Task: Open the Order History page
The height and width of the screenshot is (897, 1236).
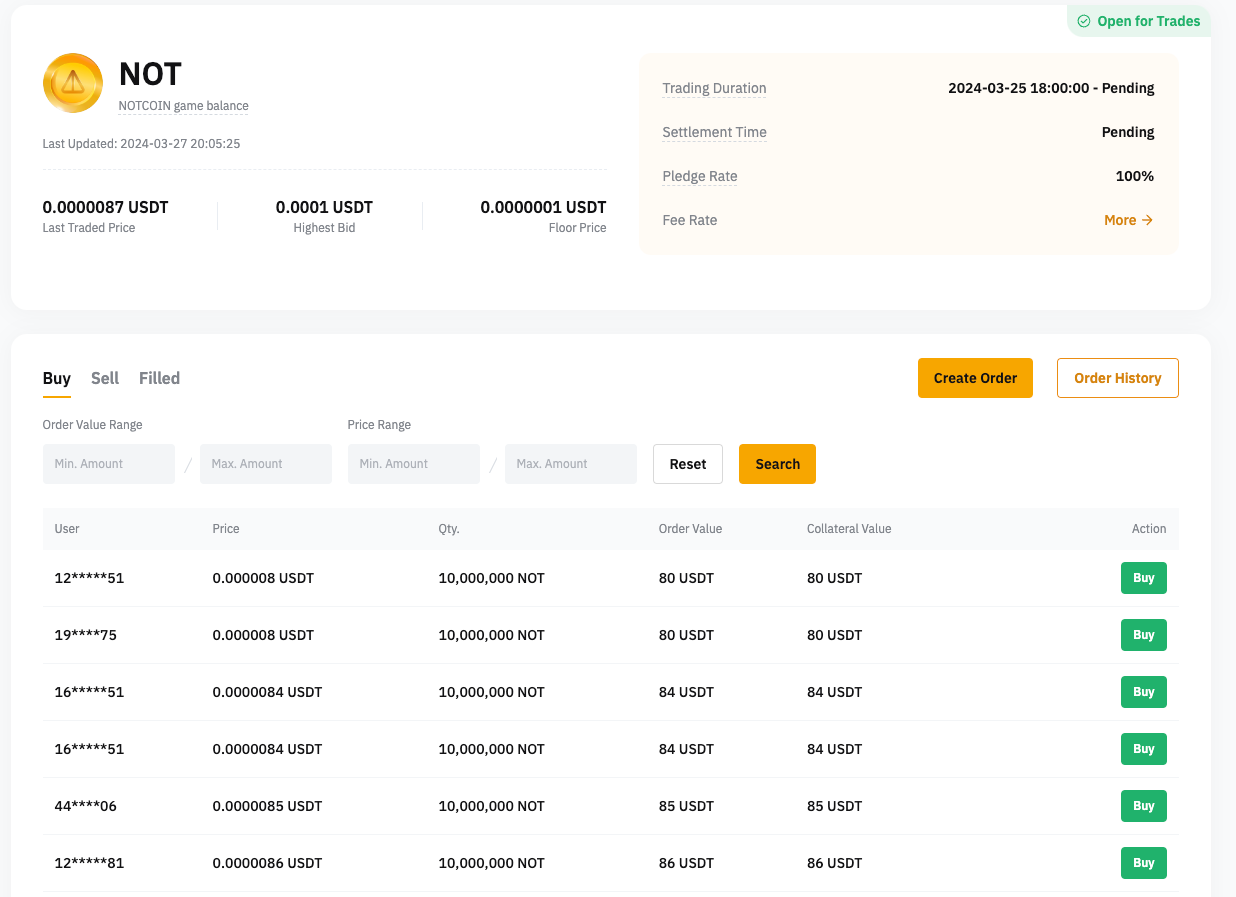Action: (1117, 378)
